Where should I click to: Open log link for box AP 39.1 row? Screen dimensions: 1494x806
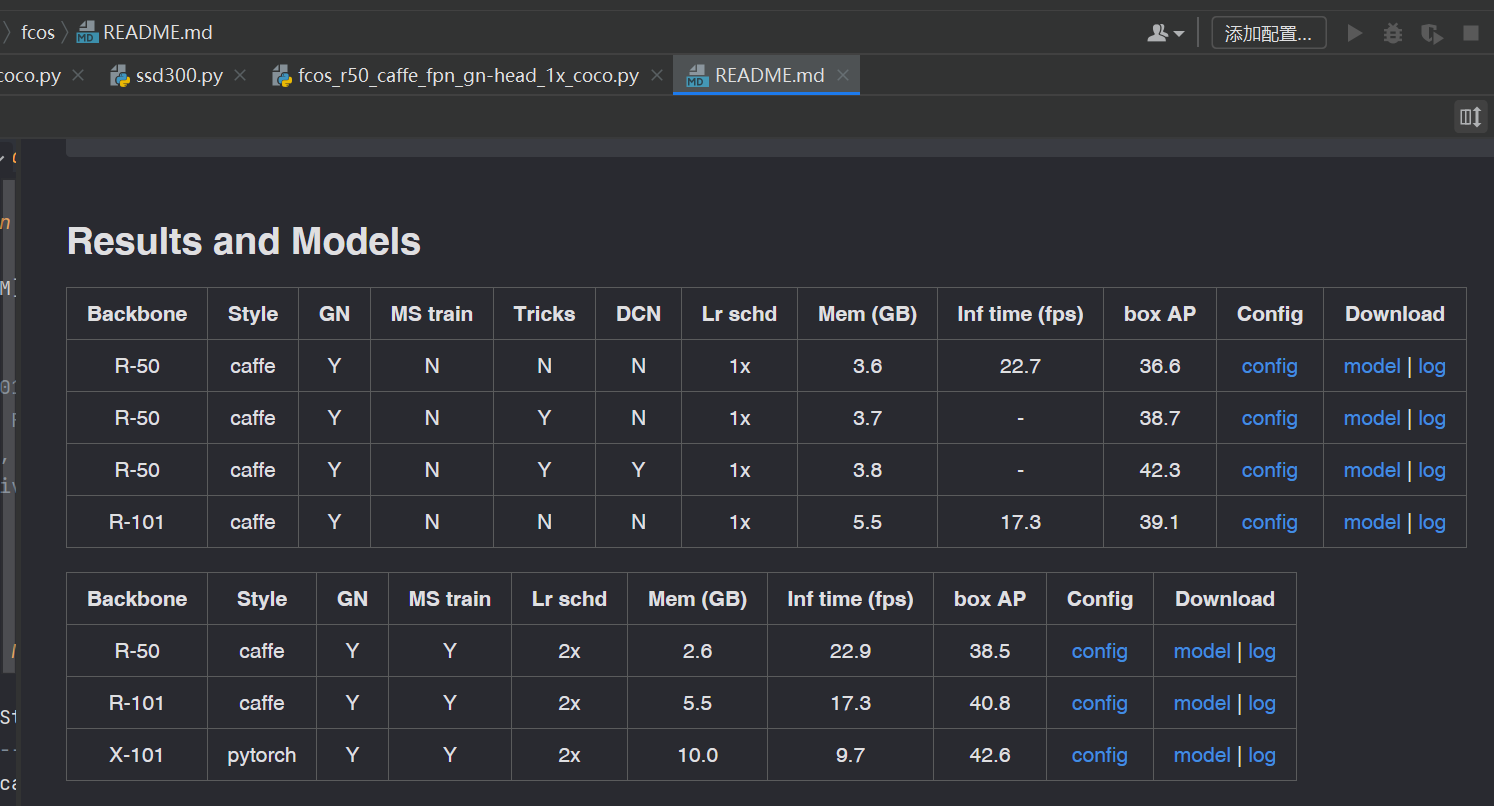(1432, 522)
